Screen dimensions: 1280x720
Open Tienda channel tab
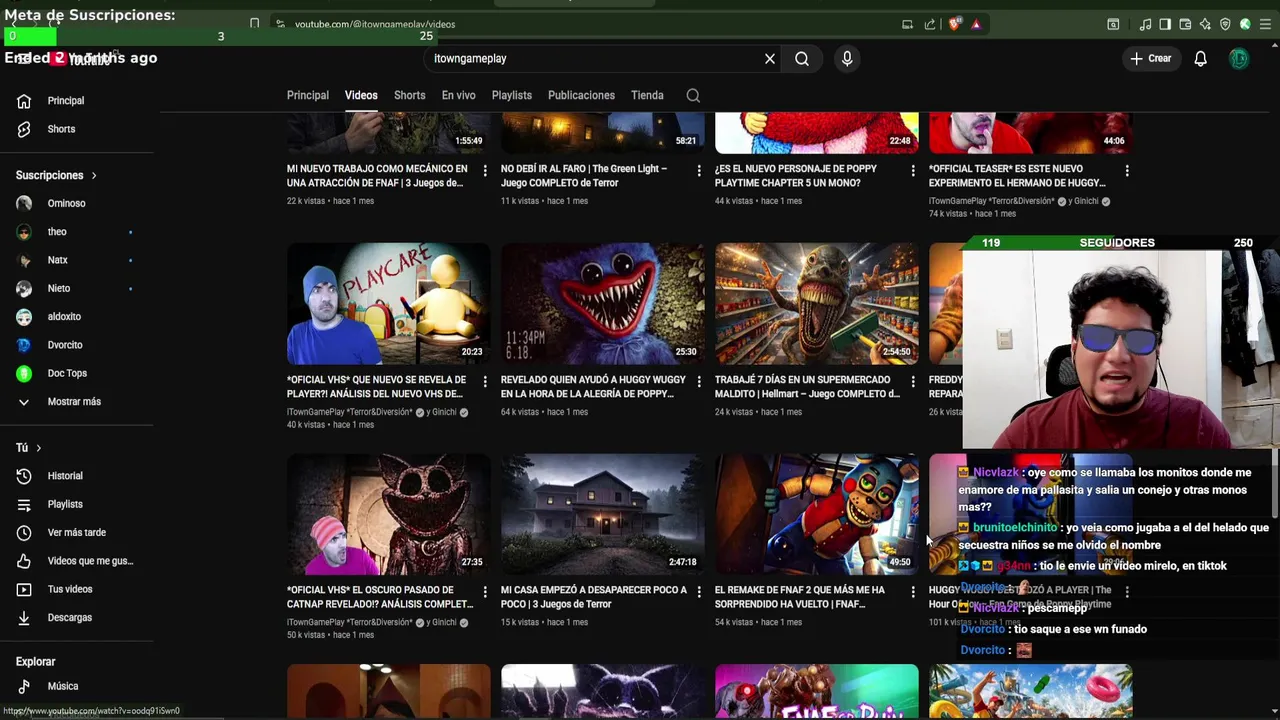click(x=647, y=96)
